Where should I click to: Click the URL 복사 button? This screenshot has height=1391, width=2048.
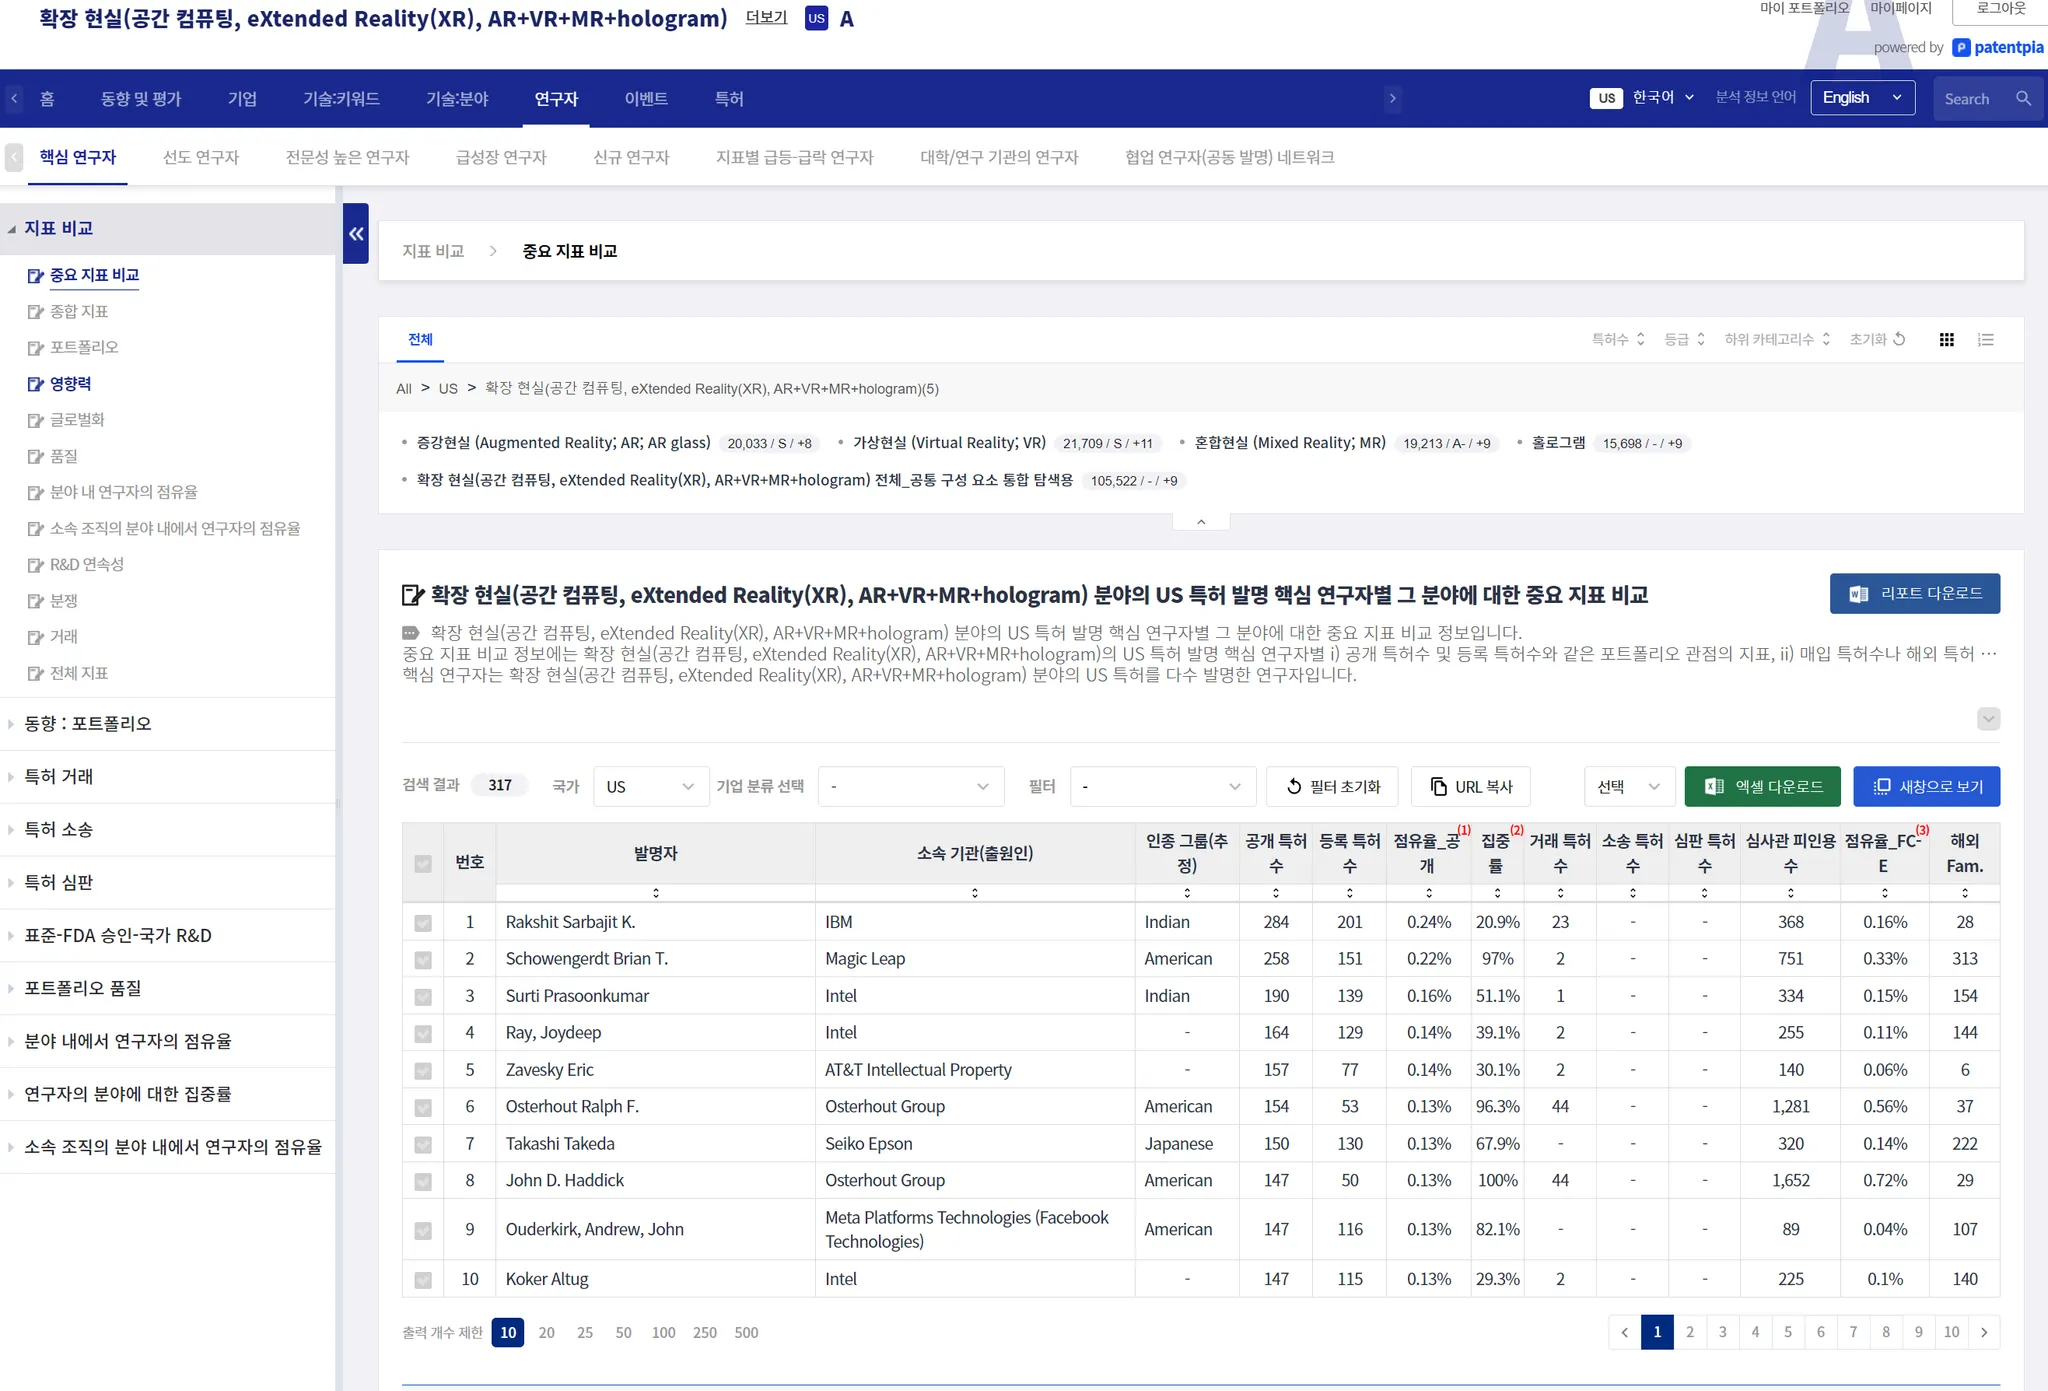[x=1470, y=787]
